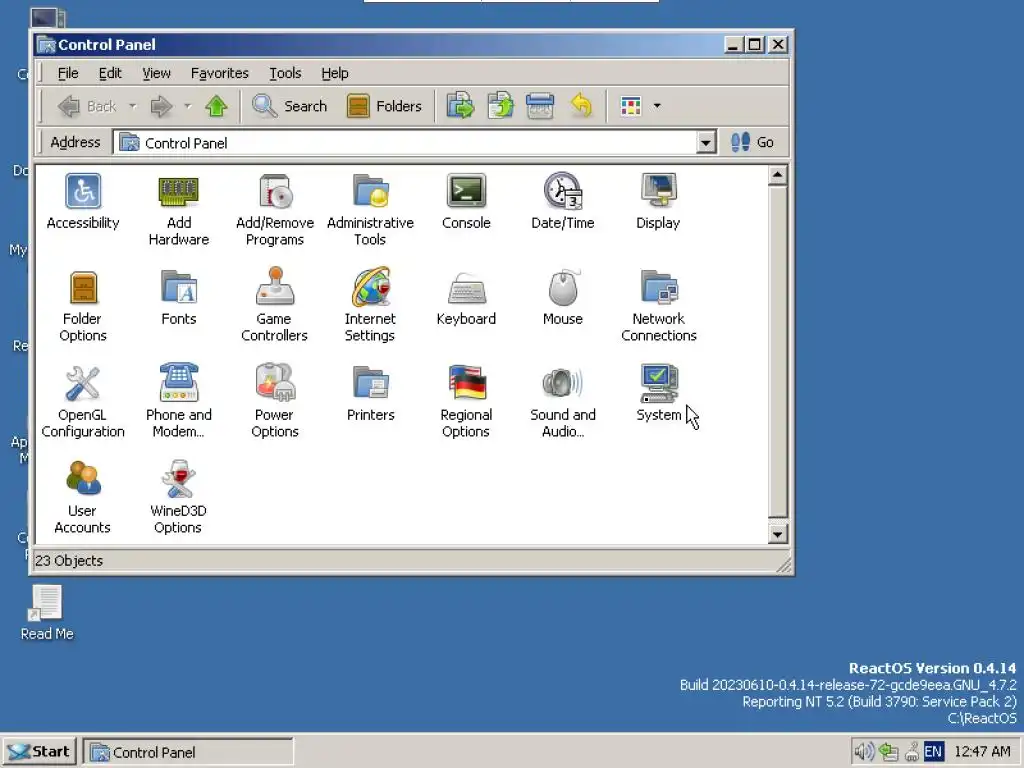Screen dimensions: 1024x768
Task: Open the Edit menu
Action: click(x=110, y=73)
